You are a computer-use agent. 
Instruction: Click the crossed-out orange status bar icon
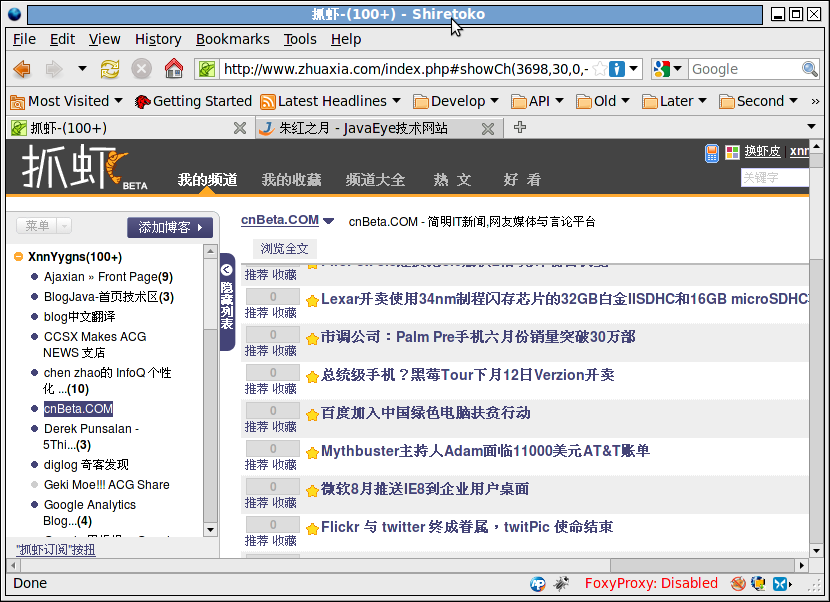pyautogui.click(x=738, y=583)
